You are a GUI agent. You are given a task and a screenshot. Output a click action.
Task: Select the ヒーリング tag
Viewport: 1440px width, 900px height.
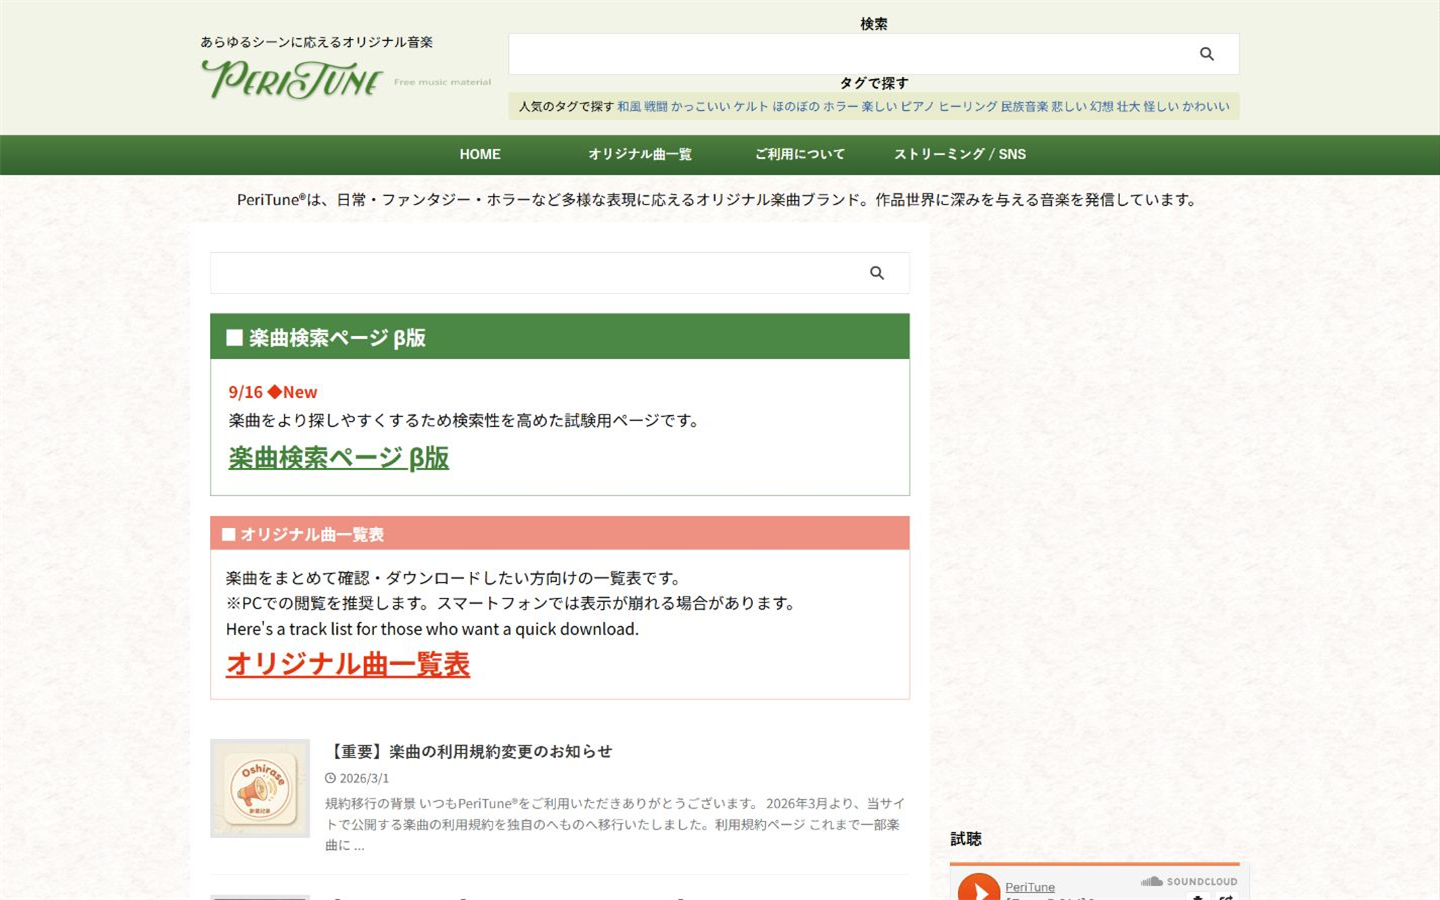(x=968, y=106)
